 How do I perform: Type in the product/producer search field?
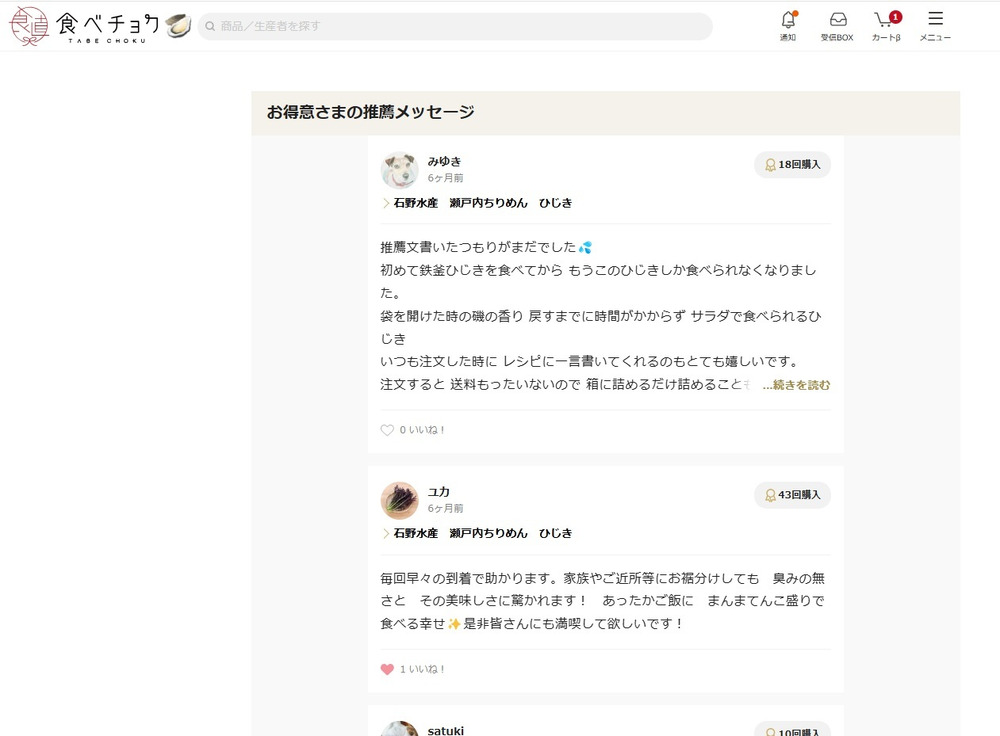pyautogui.click(x=460, y=26)
